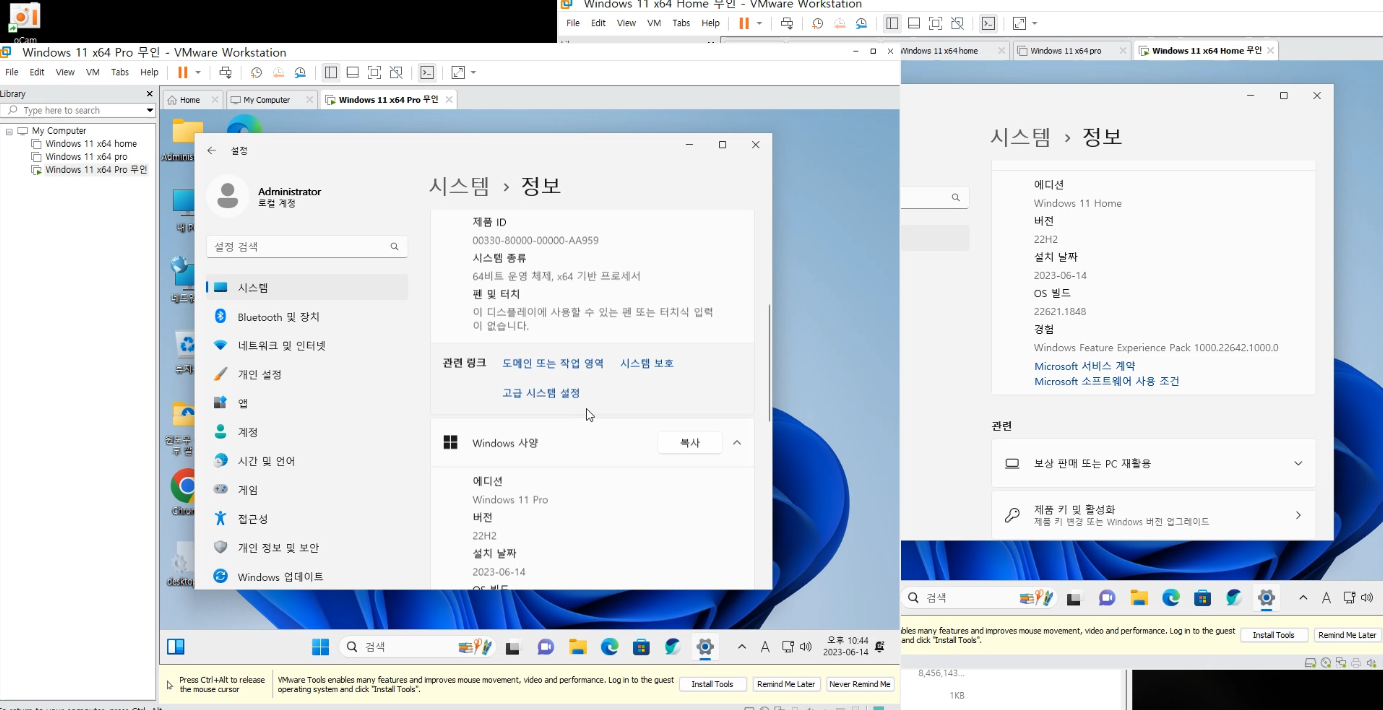This screenshot has height=710, width=1383.
Task: Select Windows 11 x64 home in library tree
Action: pos(91,144)
